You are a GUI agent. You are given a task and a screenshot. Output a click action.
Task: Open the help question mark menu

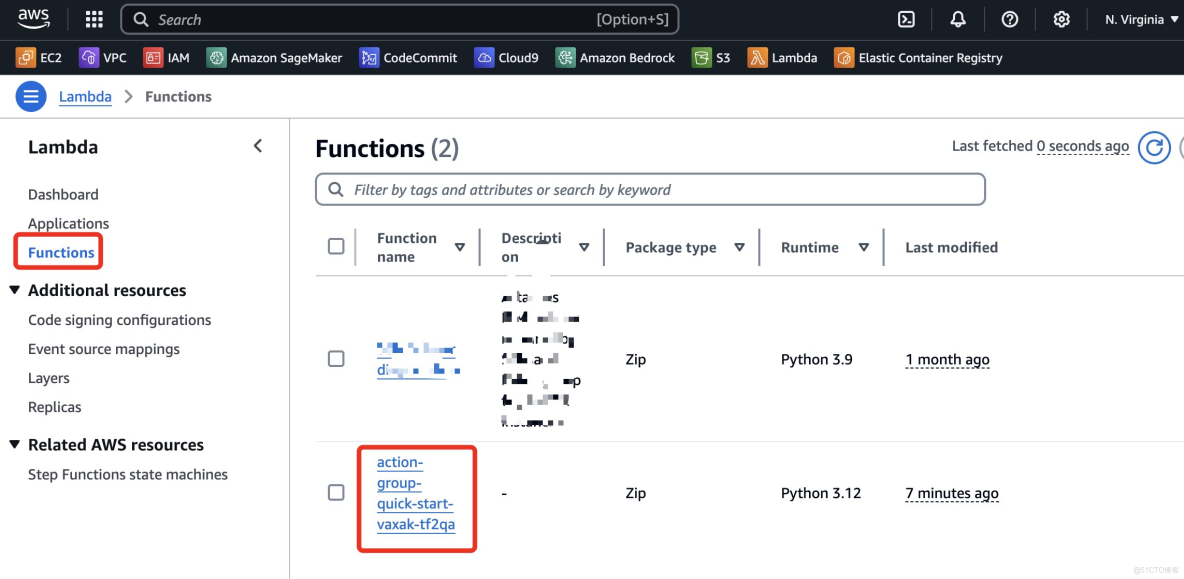[x=1010, y=19]
